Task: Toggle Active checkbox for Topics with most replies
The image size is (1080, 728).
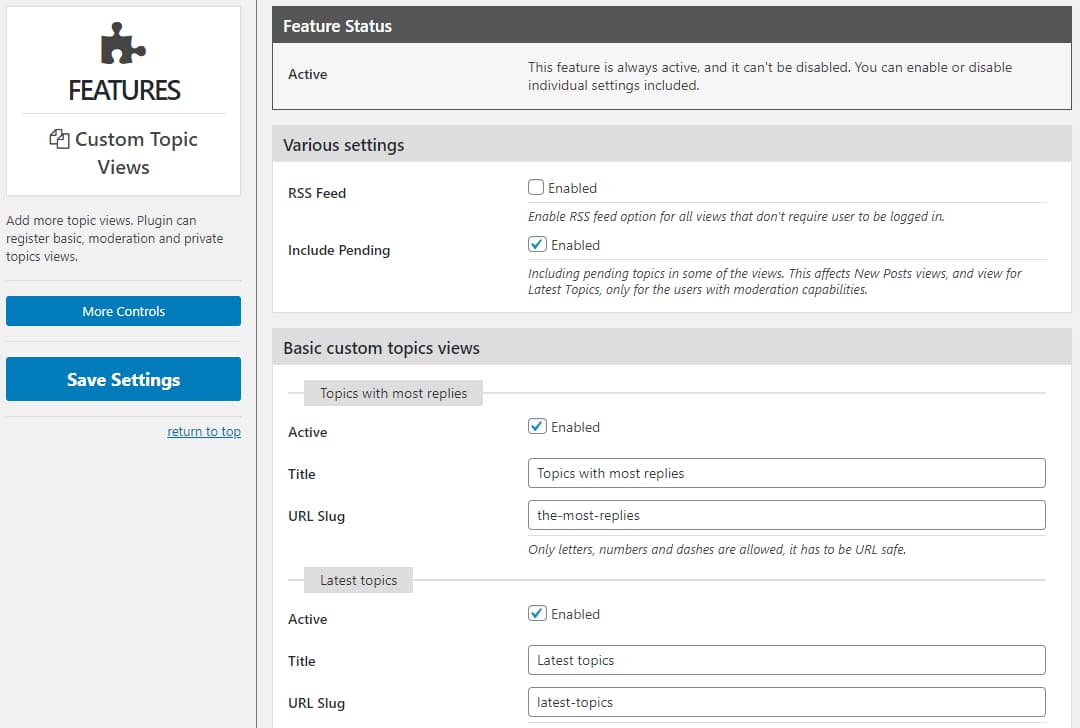Action: click(537, 426)
